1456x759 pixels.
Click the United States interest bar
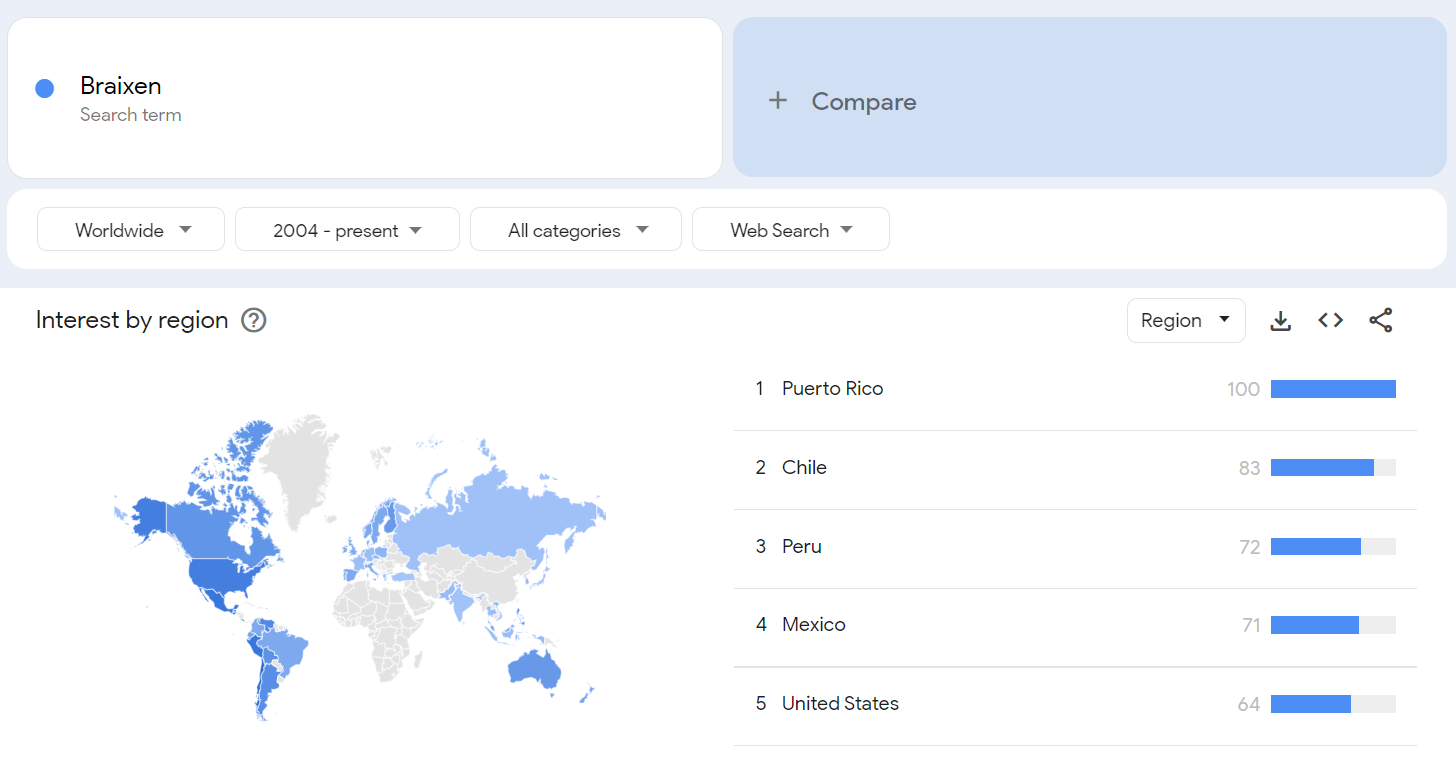[1333, 704]
